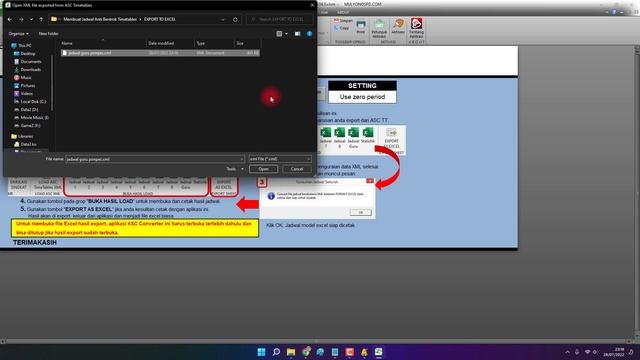This screenshot has height=360, width=640.
Task: Click Excel's horizontal scrollbar at the bottom
Action: point(316,341)
